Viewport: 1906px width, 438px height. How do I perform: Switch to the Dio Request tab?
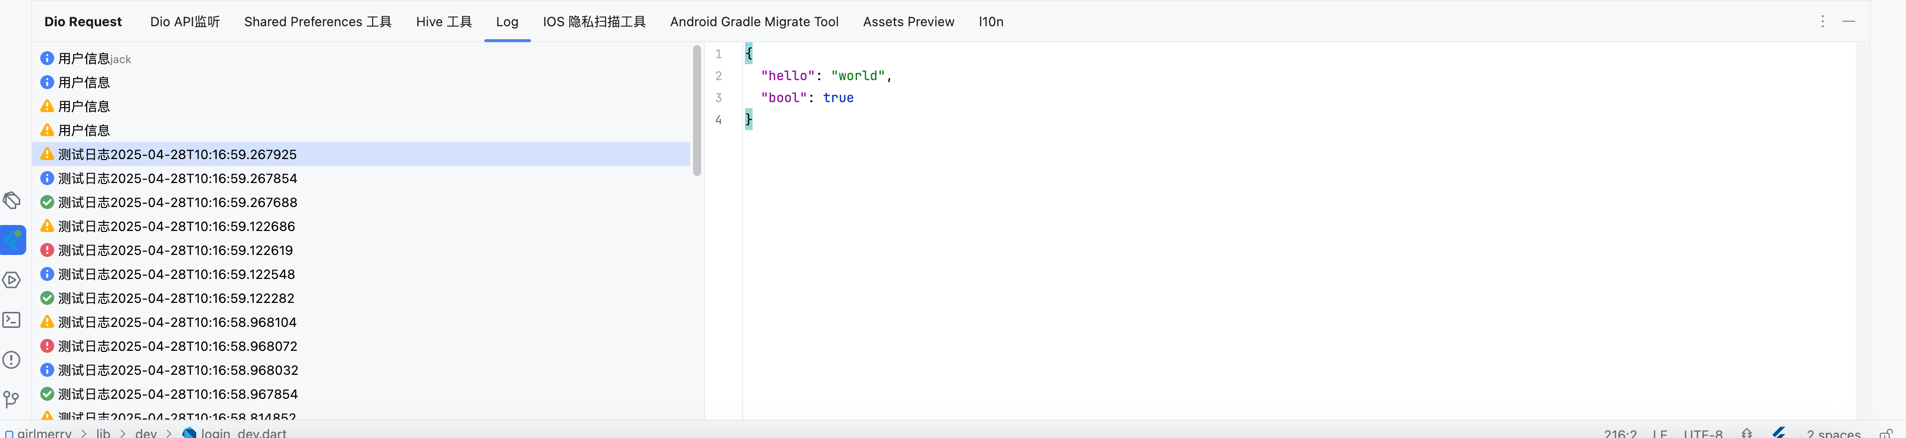coord(83,21)
